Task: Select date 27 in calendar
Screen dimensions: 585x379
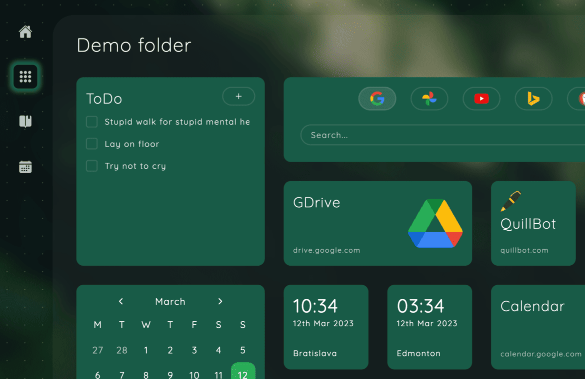Action: (x=98, y=350)
